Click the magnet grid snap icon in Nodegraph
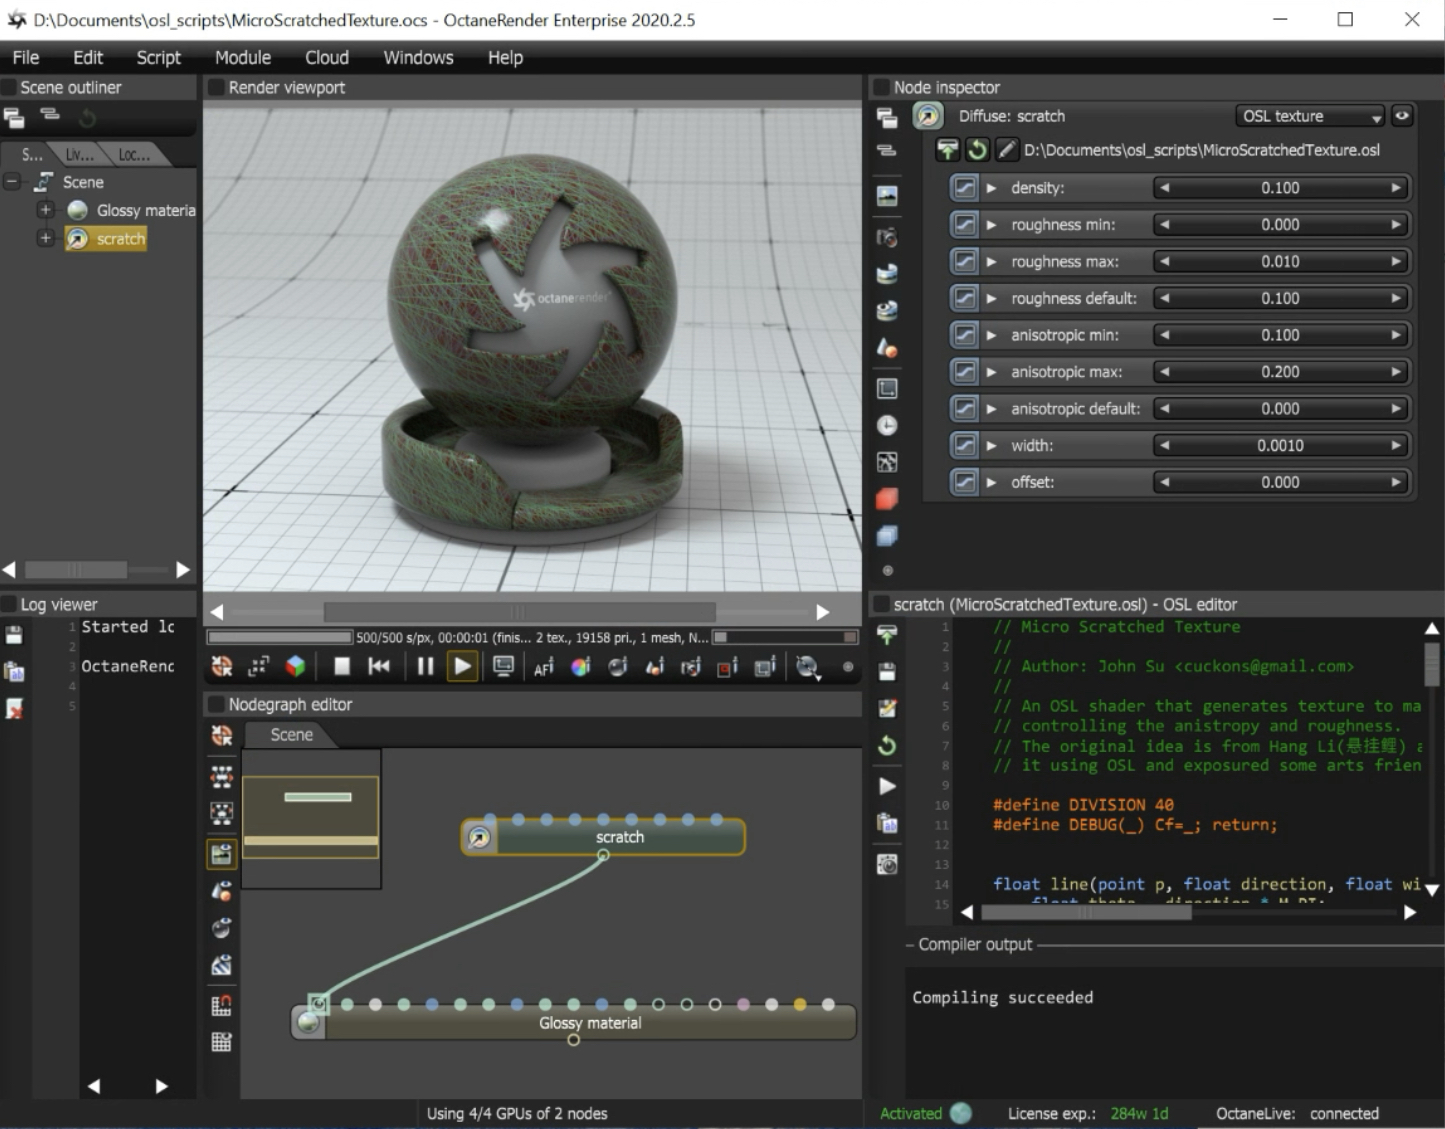Screen dimensions: 1445x1129 (x=222, y=1005)
